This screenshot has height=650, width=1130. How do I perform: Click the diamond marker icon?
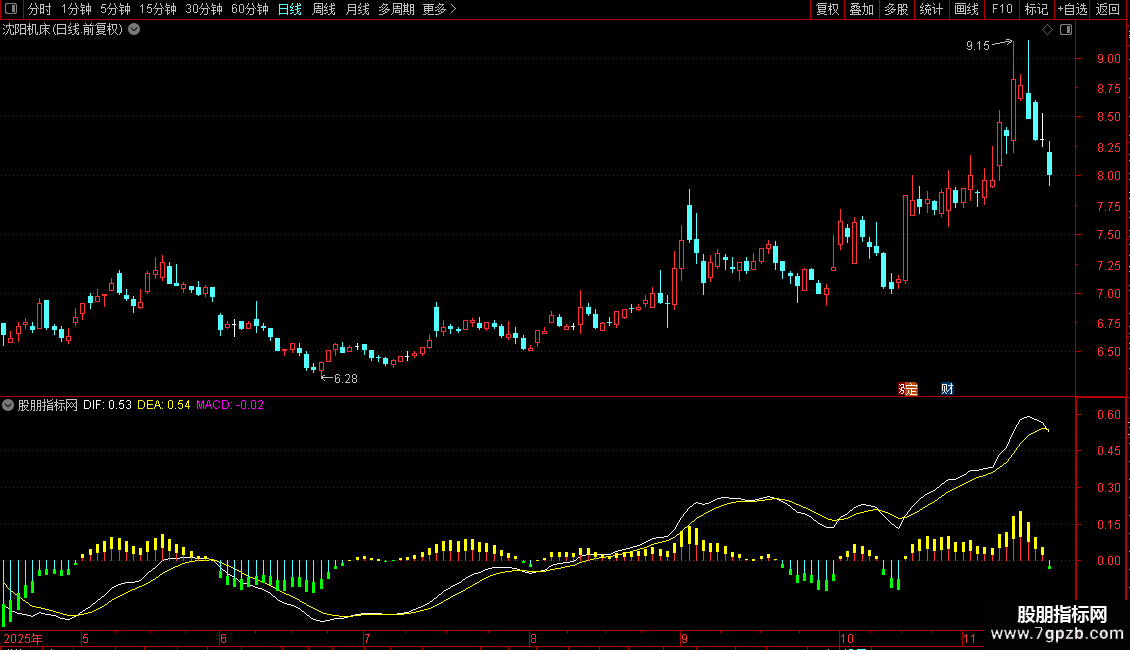pyautogui.click(x=1047, y=30)
